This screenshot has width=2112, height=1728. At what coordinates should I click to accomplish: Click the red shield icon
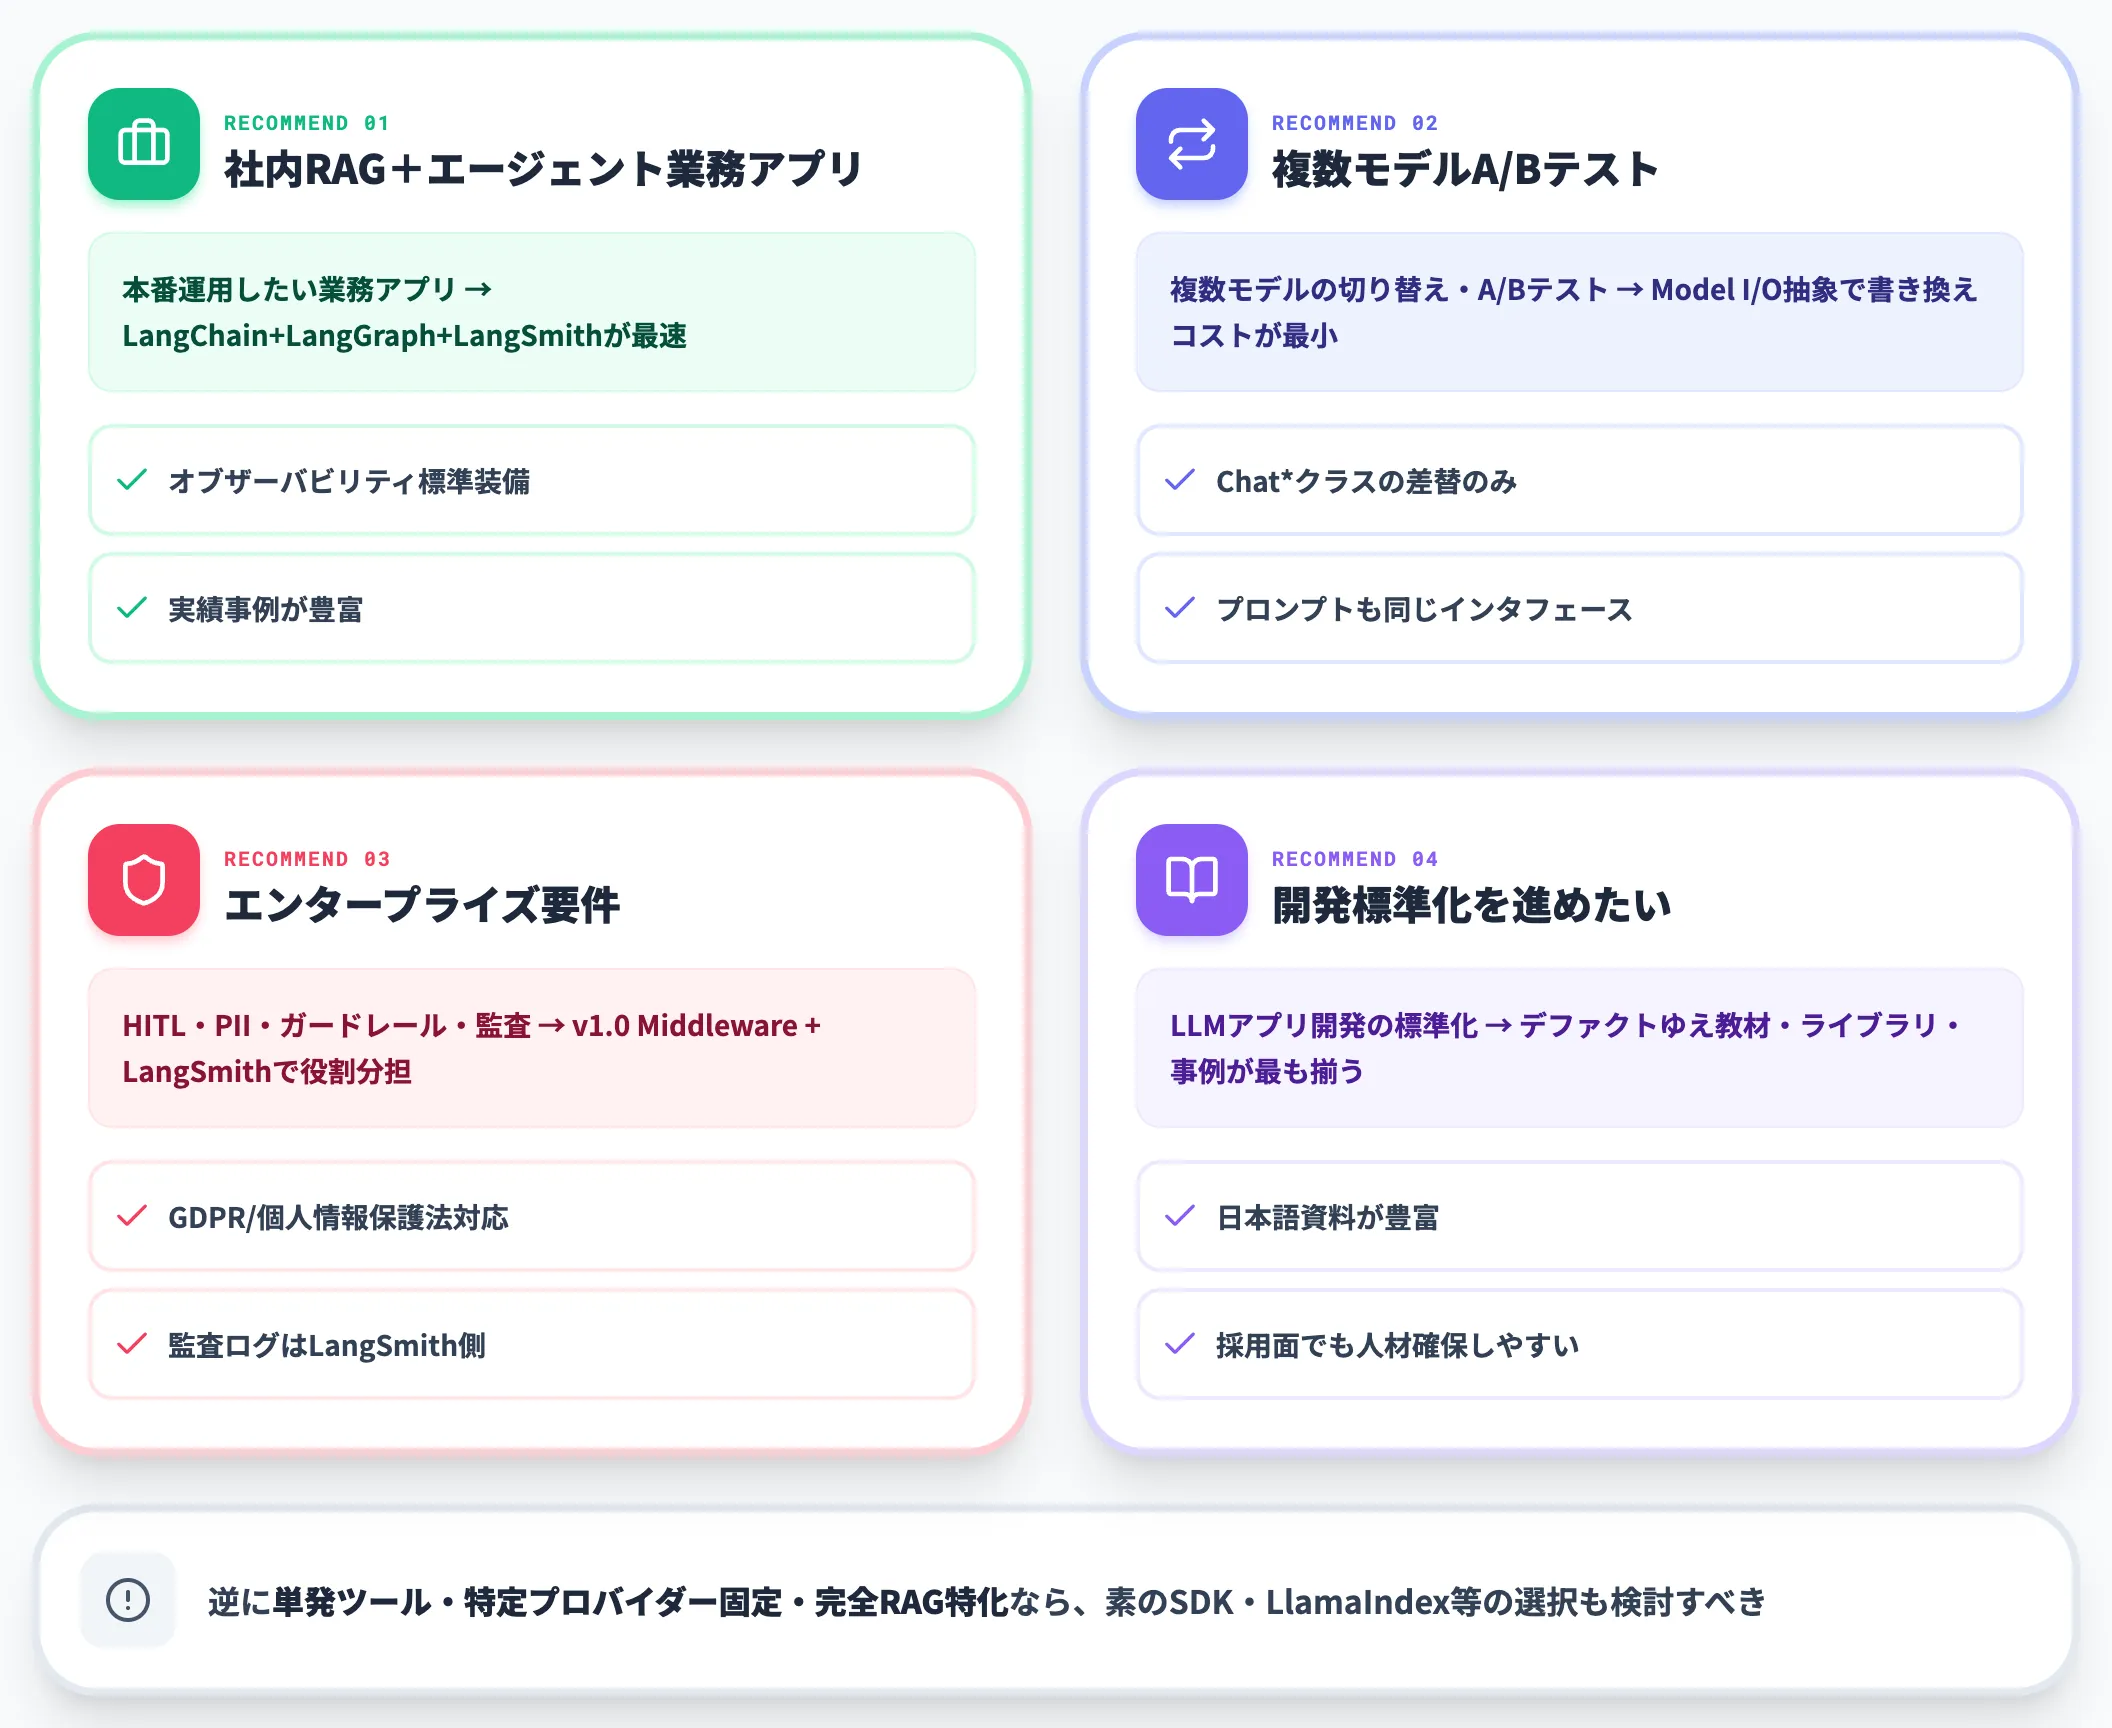144,880
